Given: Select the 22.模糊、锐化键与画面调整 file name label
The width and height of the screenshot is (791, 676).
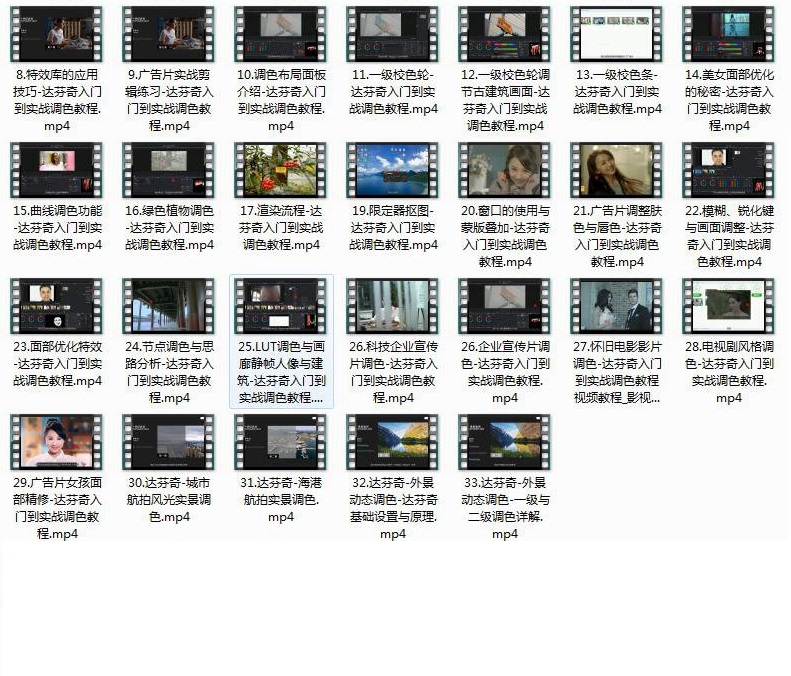Looking at the screenshot, I should (x=729, y=236).
